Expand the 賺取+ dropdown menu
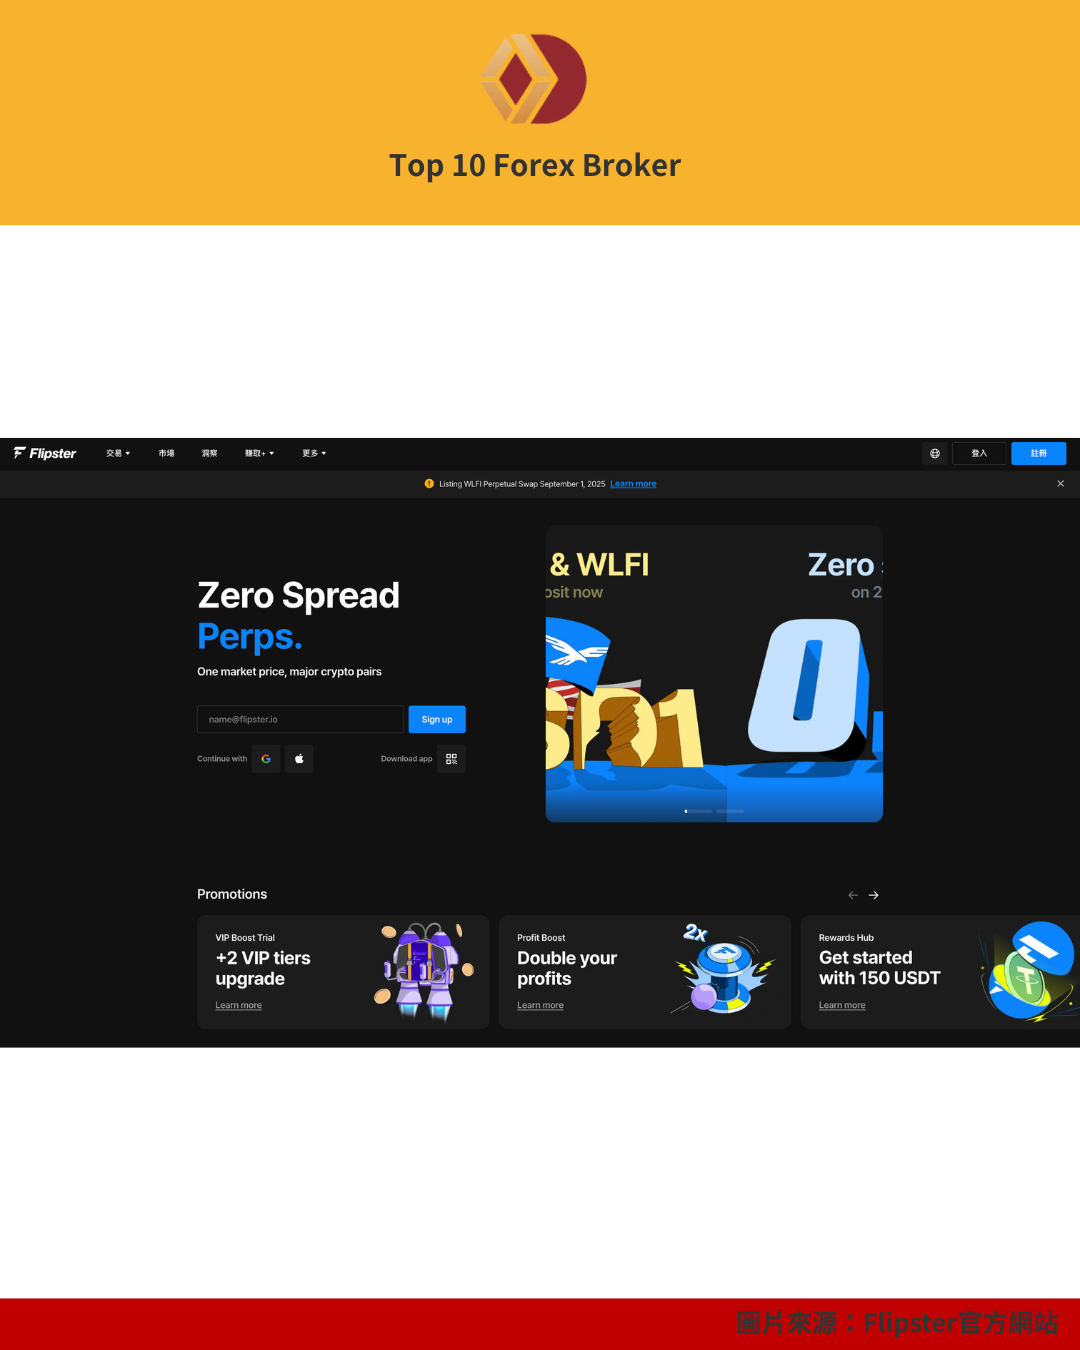This screenshot has width=1080, height=1350. [259, 453]
